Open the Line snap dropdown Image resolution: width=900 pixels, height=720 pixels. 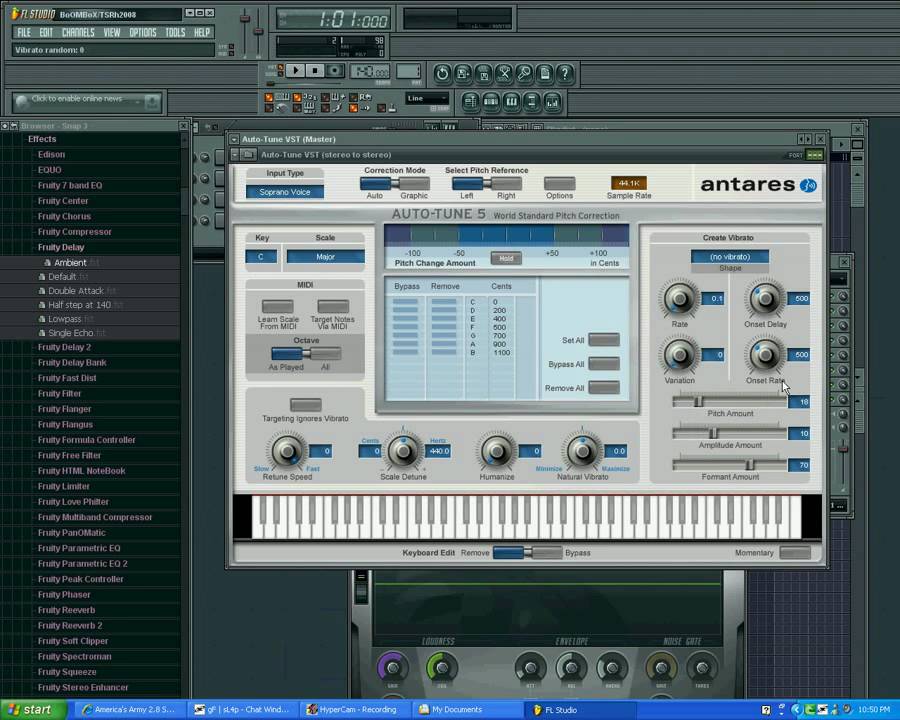(426, 99)
